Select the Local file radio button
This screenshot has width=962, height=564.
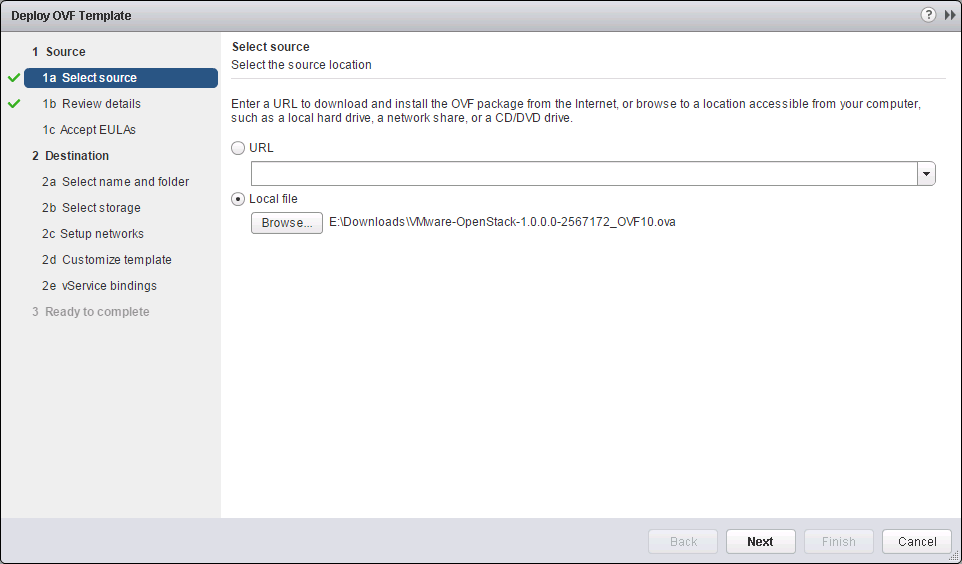[238, 199]
